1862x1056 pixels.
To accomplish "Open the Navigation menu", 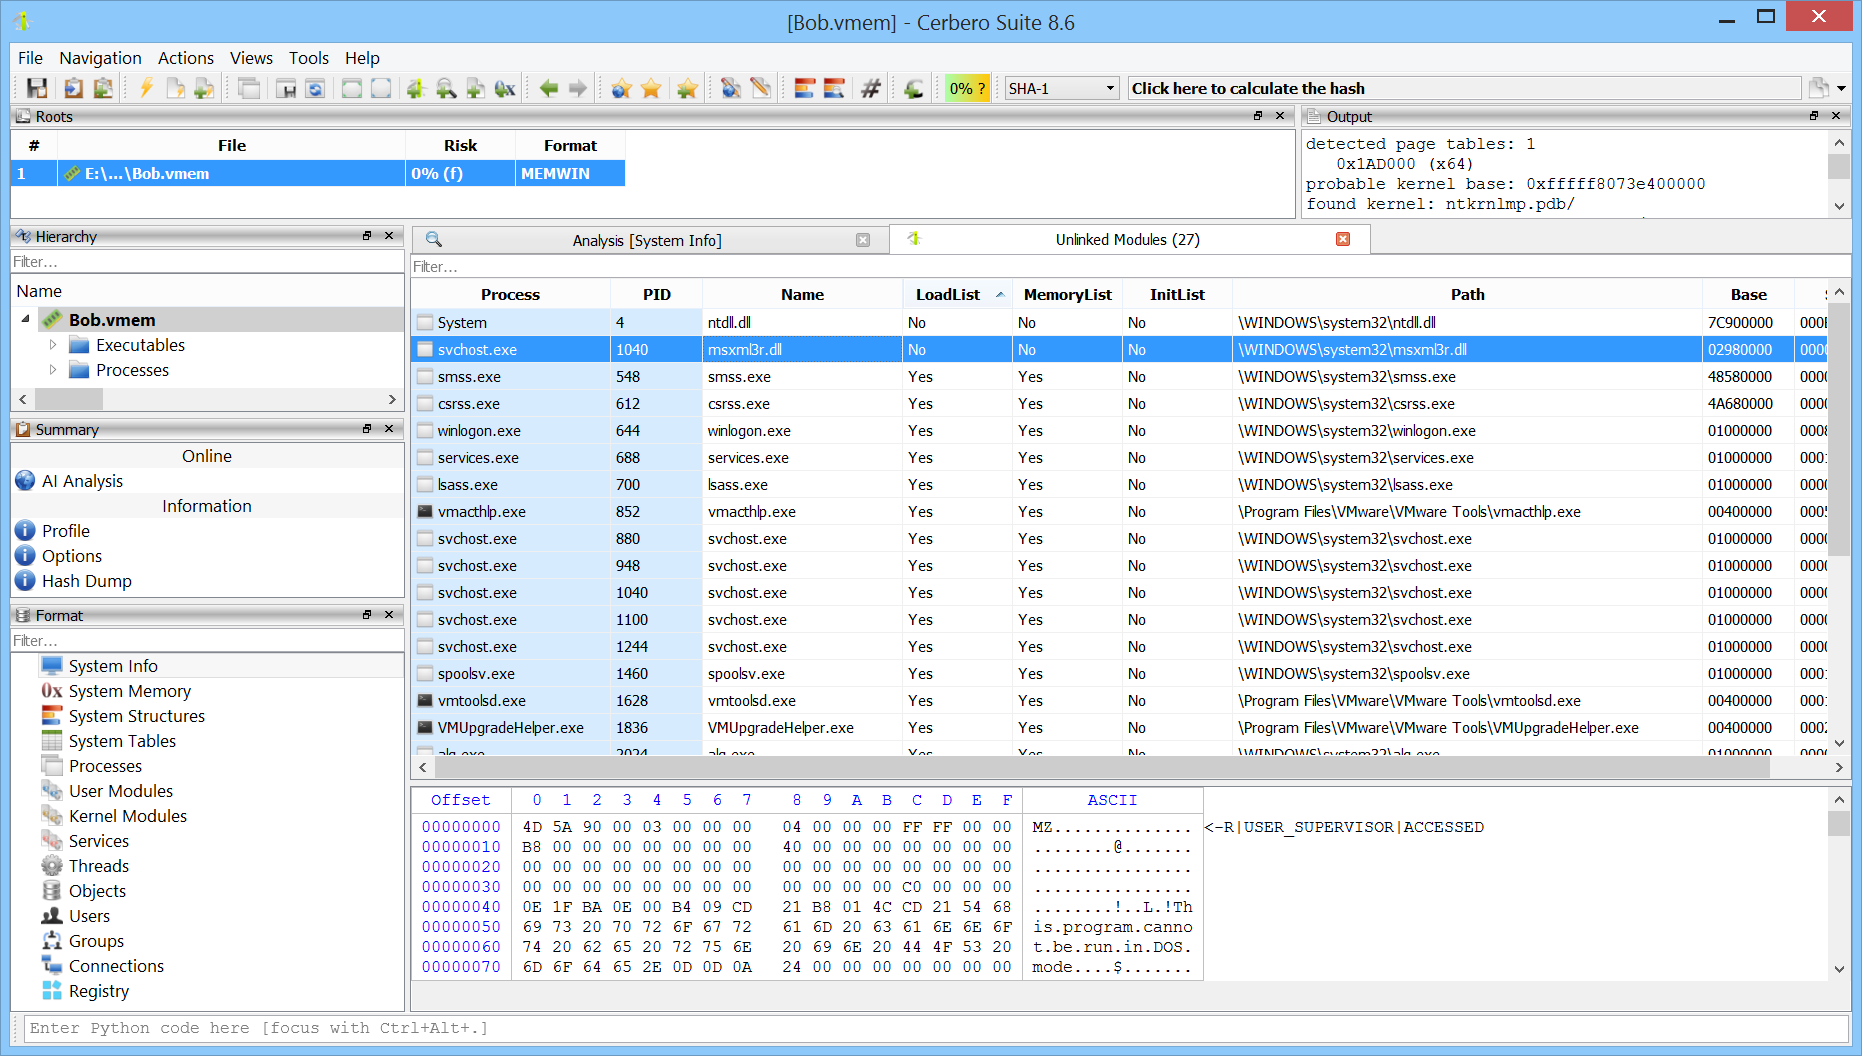I will pos(100,58).
